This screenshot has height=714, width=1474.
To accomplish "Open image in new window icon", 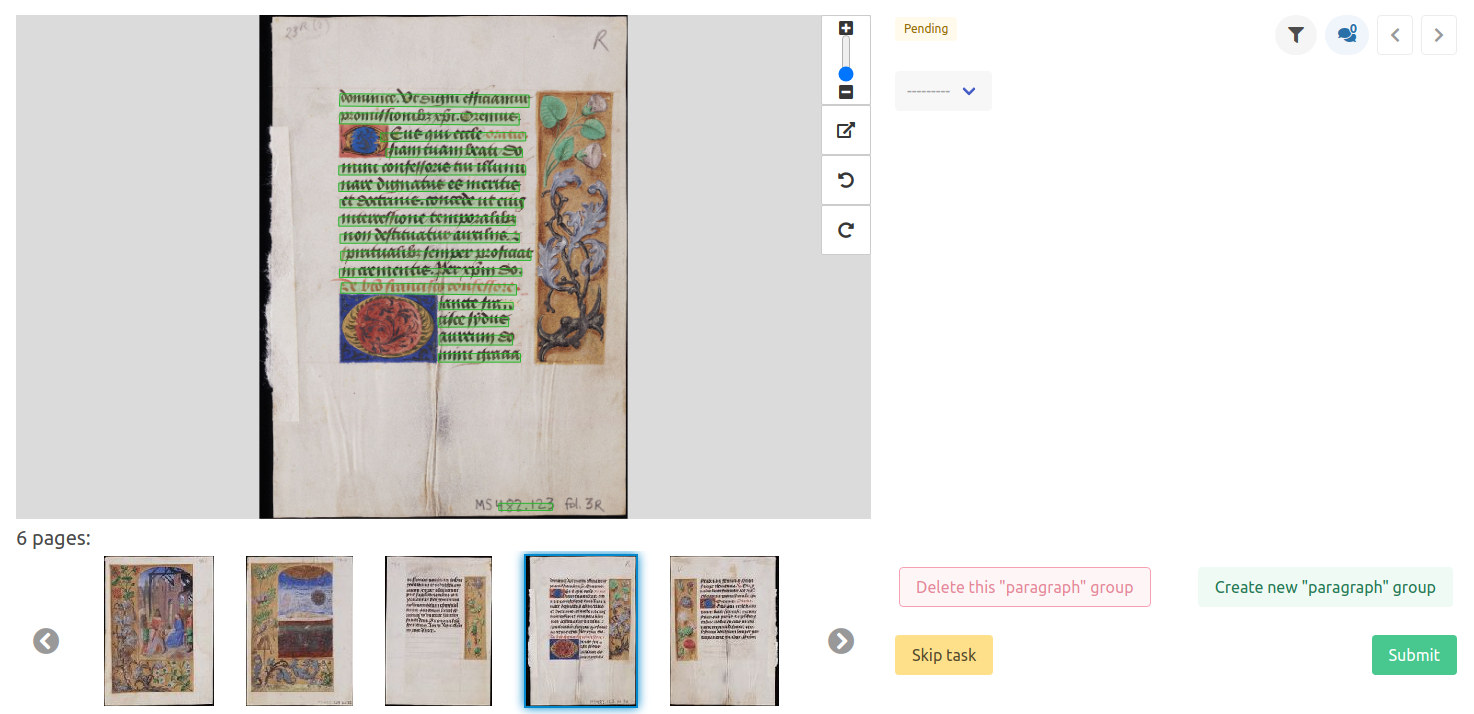I will [x=846, y=131].
